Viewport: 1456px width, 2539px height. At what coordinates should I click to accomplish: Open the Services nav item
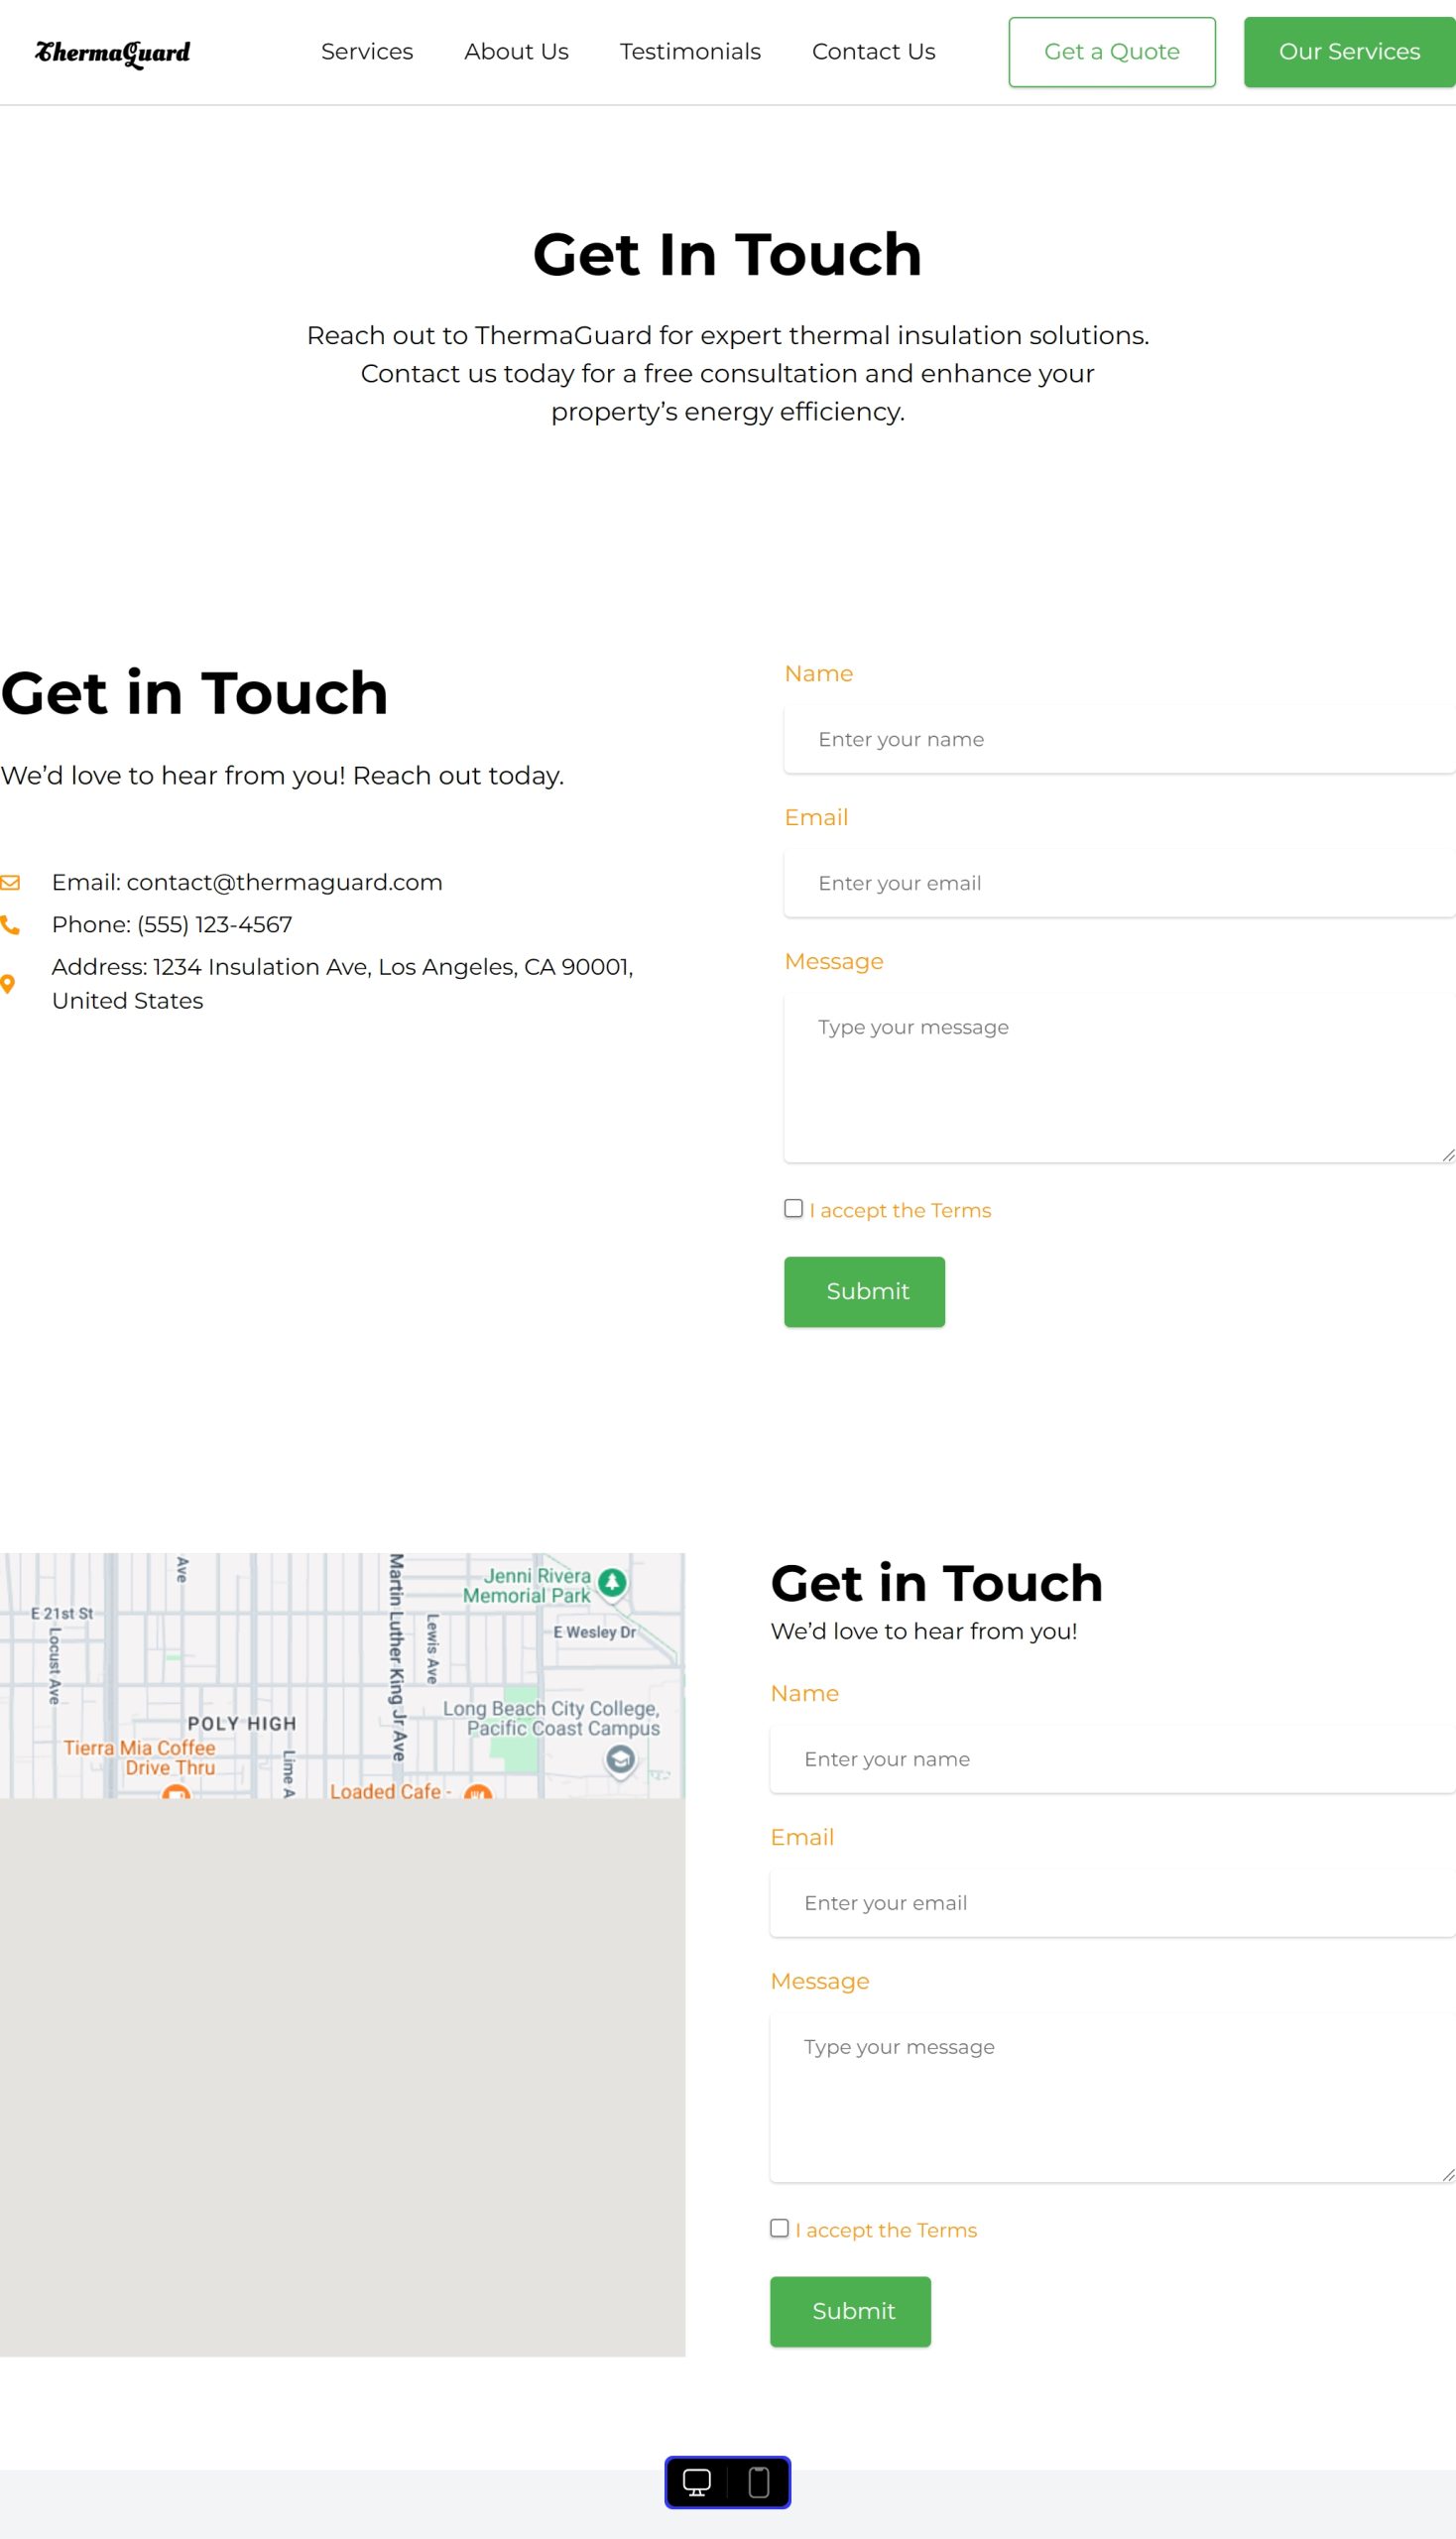point(367,52)
